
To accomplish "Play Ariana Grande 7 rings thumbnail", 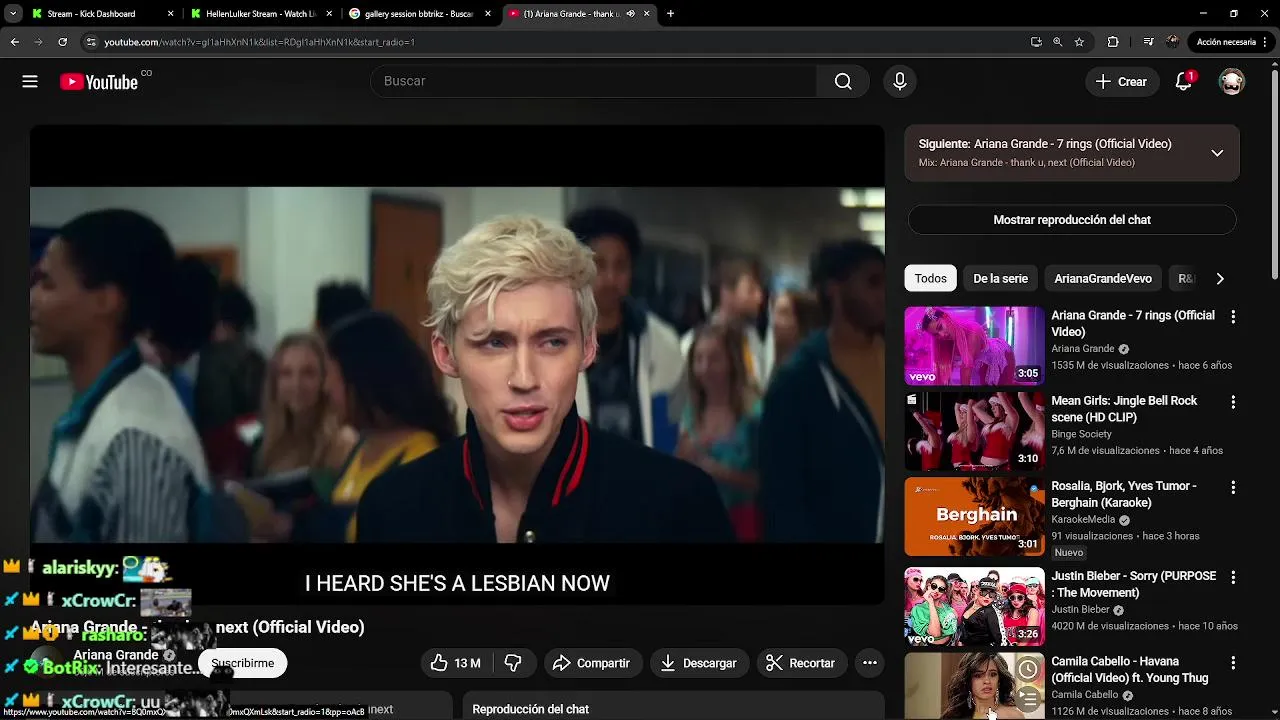I will pos(974,346).
